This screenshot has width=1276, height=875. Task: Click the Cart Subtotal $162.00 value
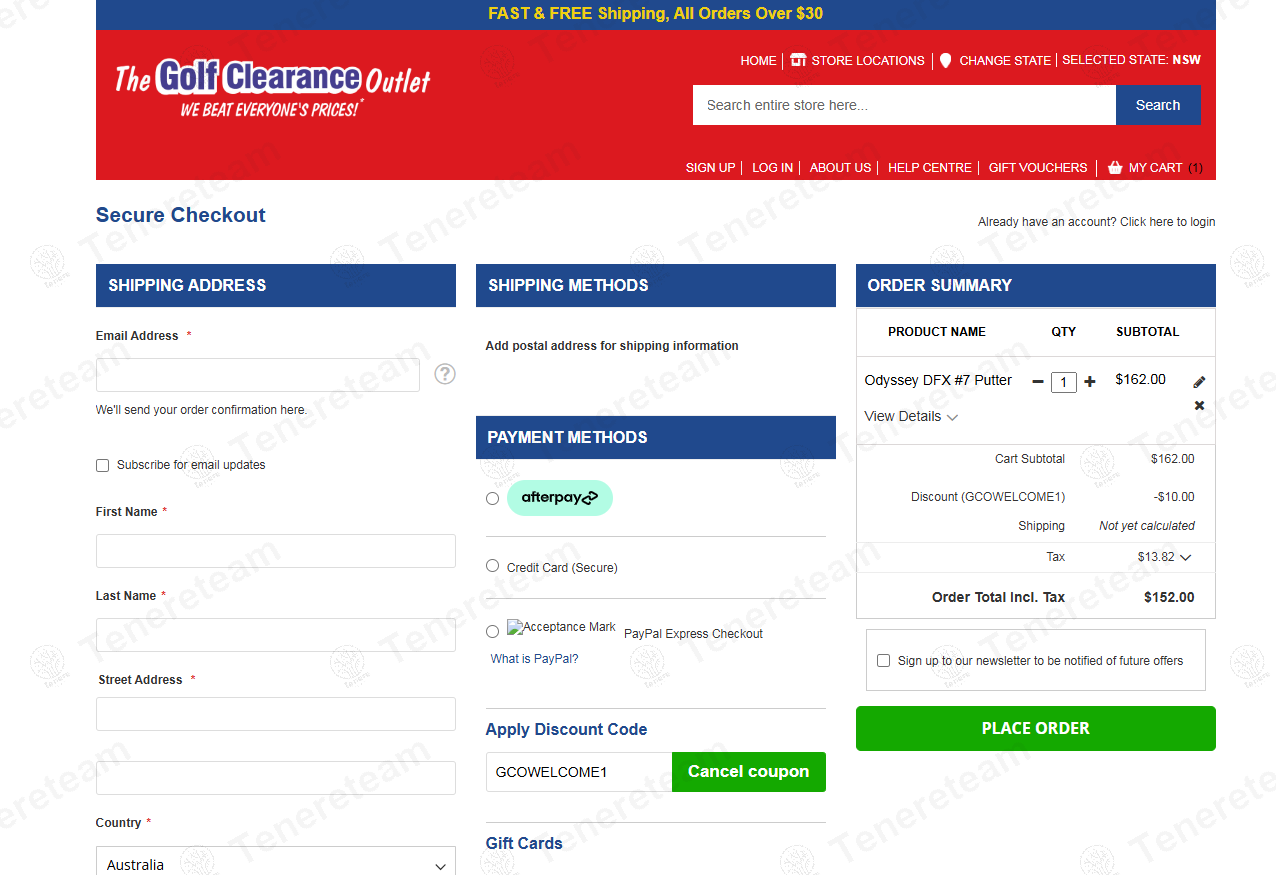tap(1172, 459)
